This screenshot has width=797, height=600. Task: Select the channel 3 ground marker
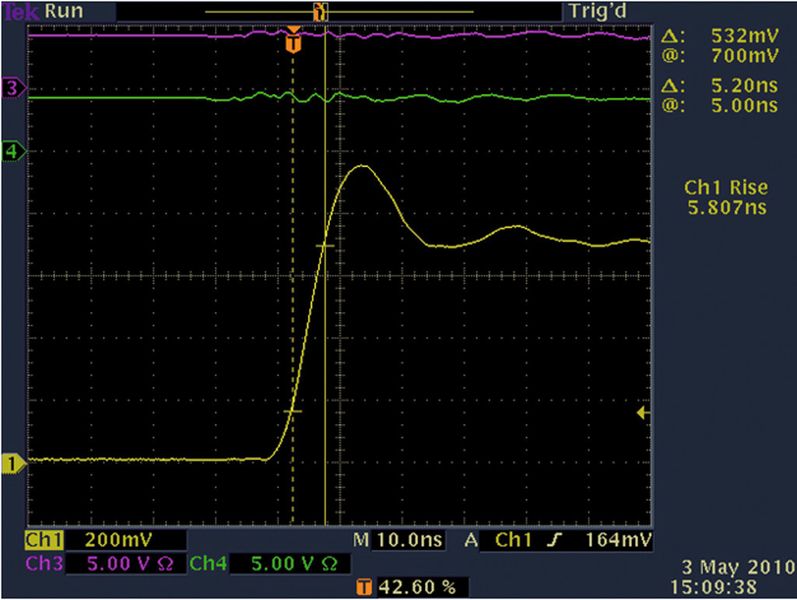[x=13, y=87]
